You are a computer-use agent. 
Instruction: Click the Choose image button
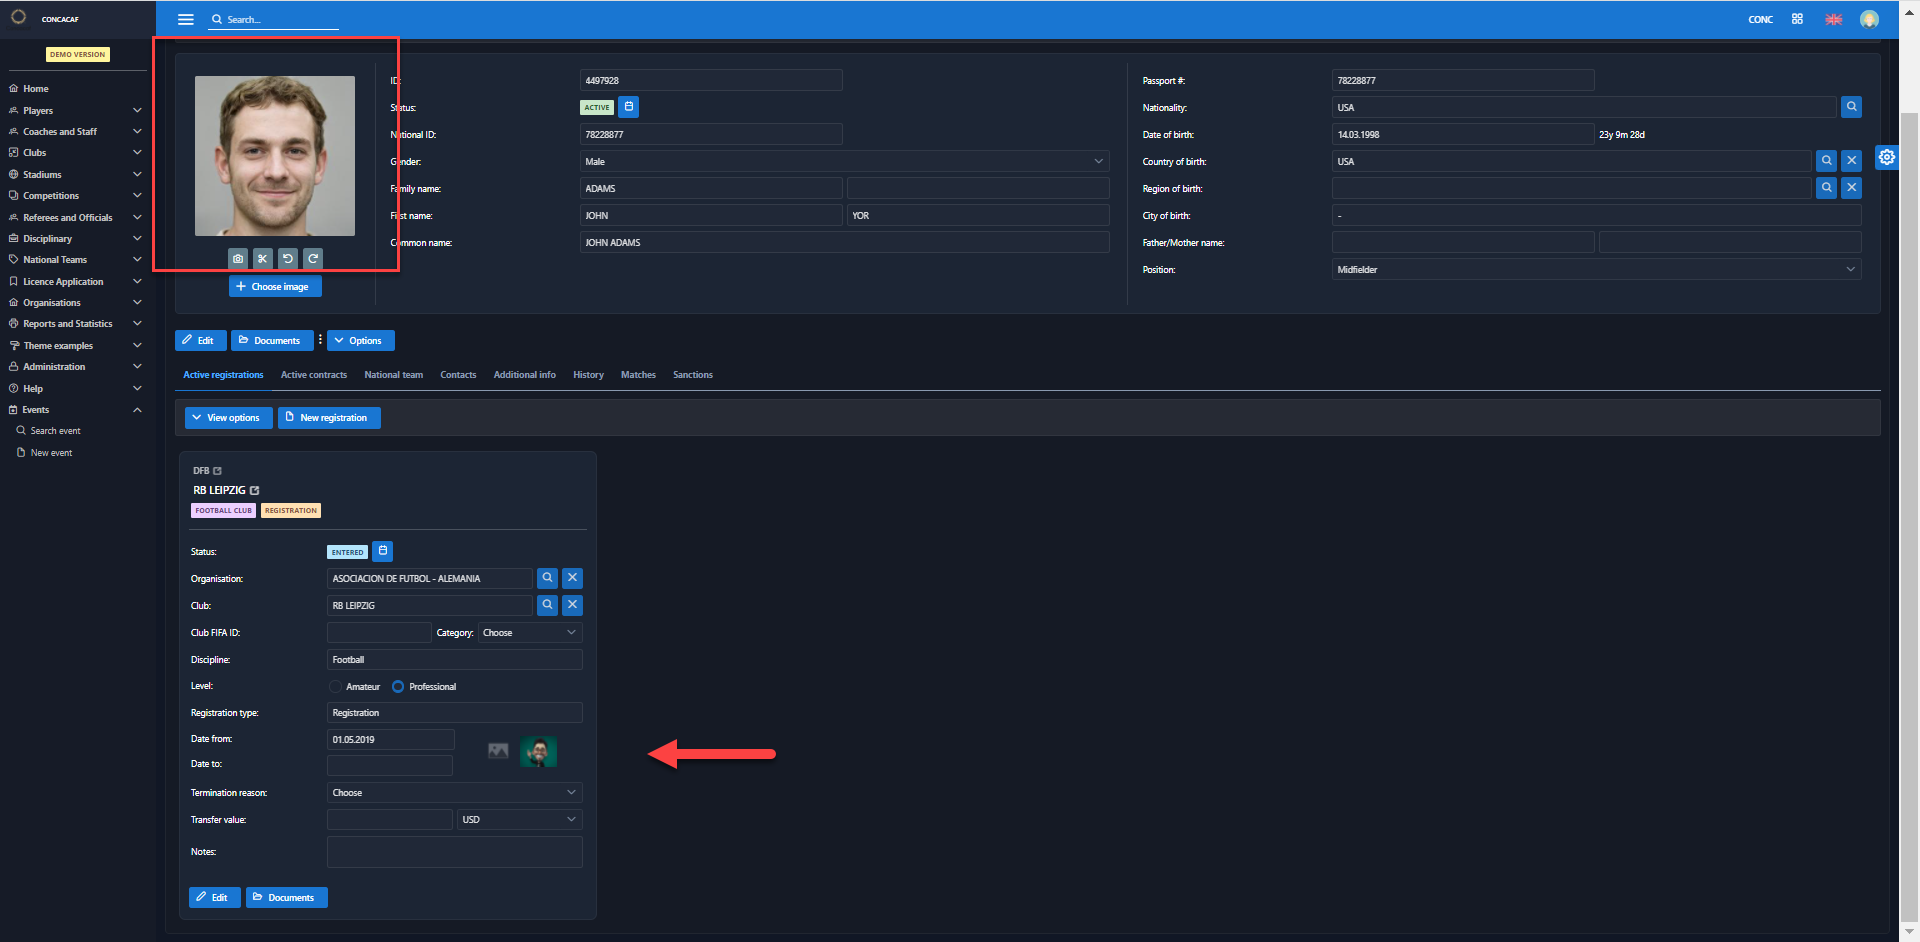pos(275,287)
